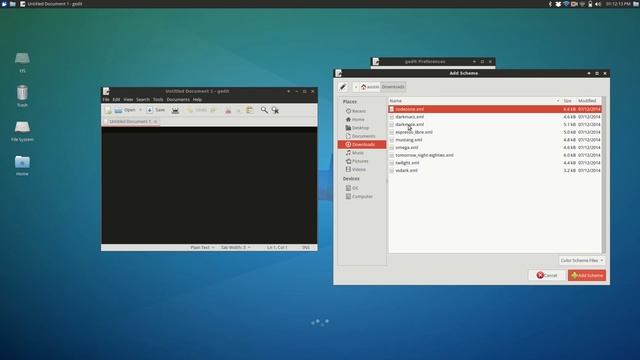Click the Open icon in gedit toolbar
640x360 pixels.
125,110
